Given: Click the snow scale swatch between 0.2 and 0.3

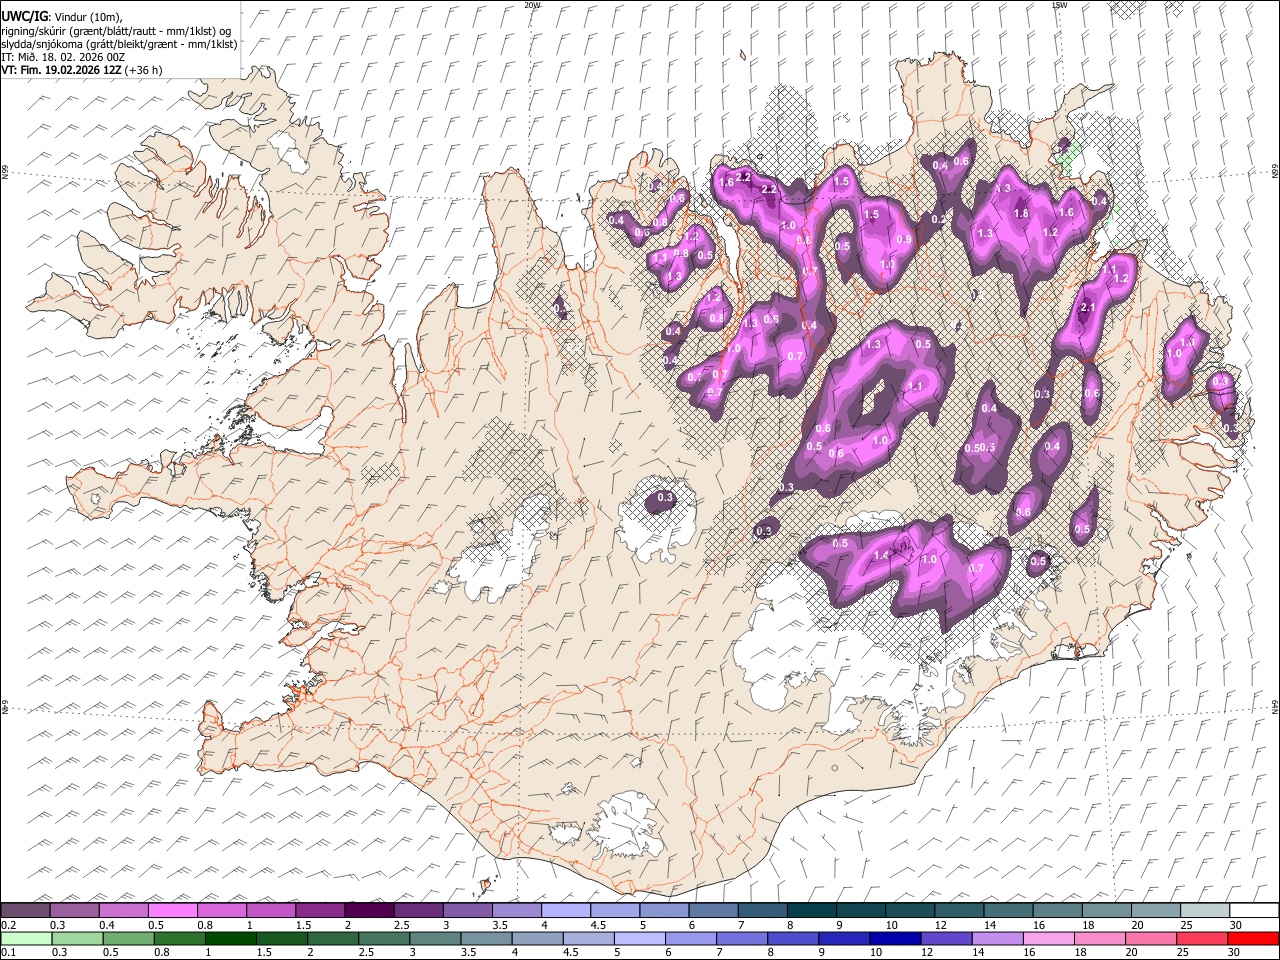Looking at the screenshot, I should coord(25,910).
